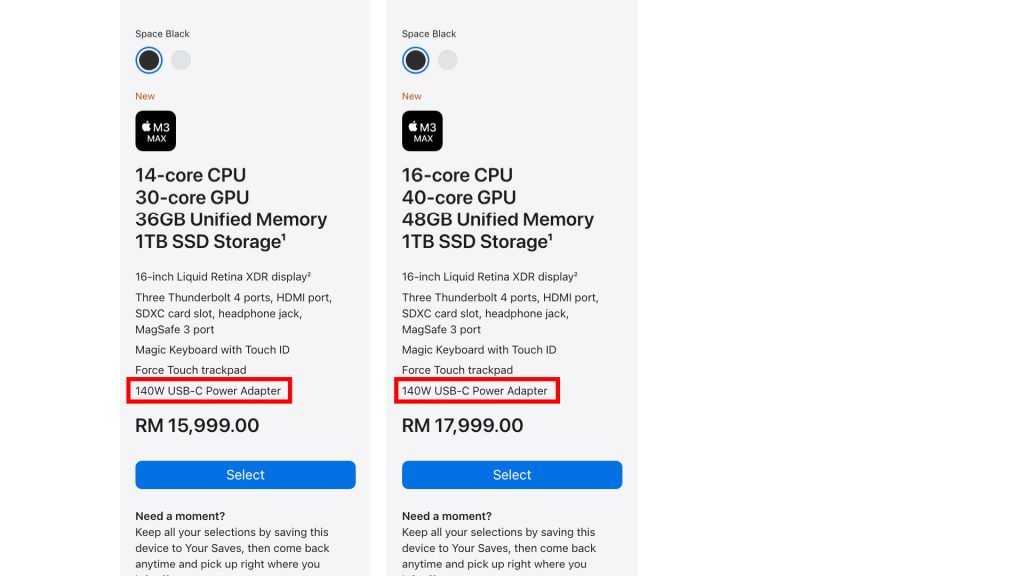The height and width of the screenshot is (576, 1024).
Task: Click the RM 17,999.00 price
Action: (x=462, y=425)
